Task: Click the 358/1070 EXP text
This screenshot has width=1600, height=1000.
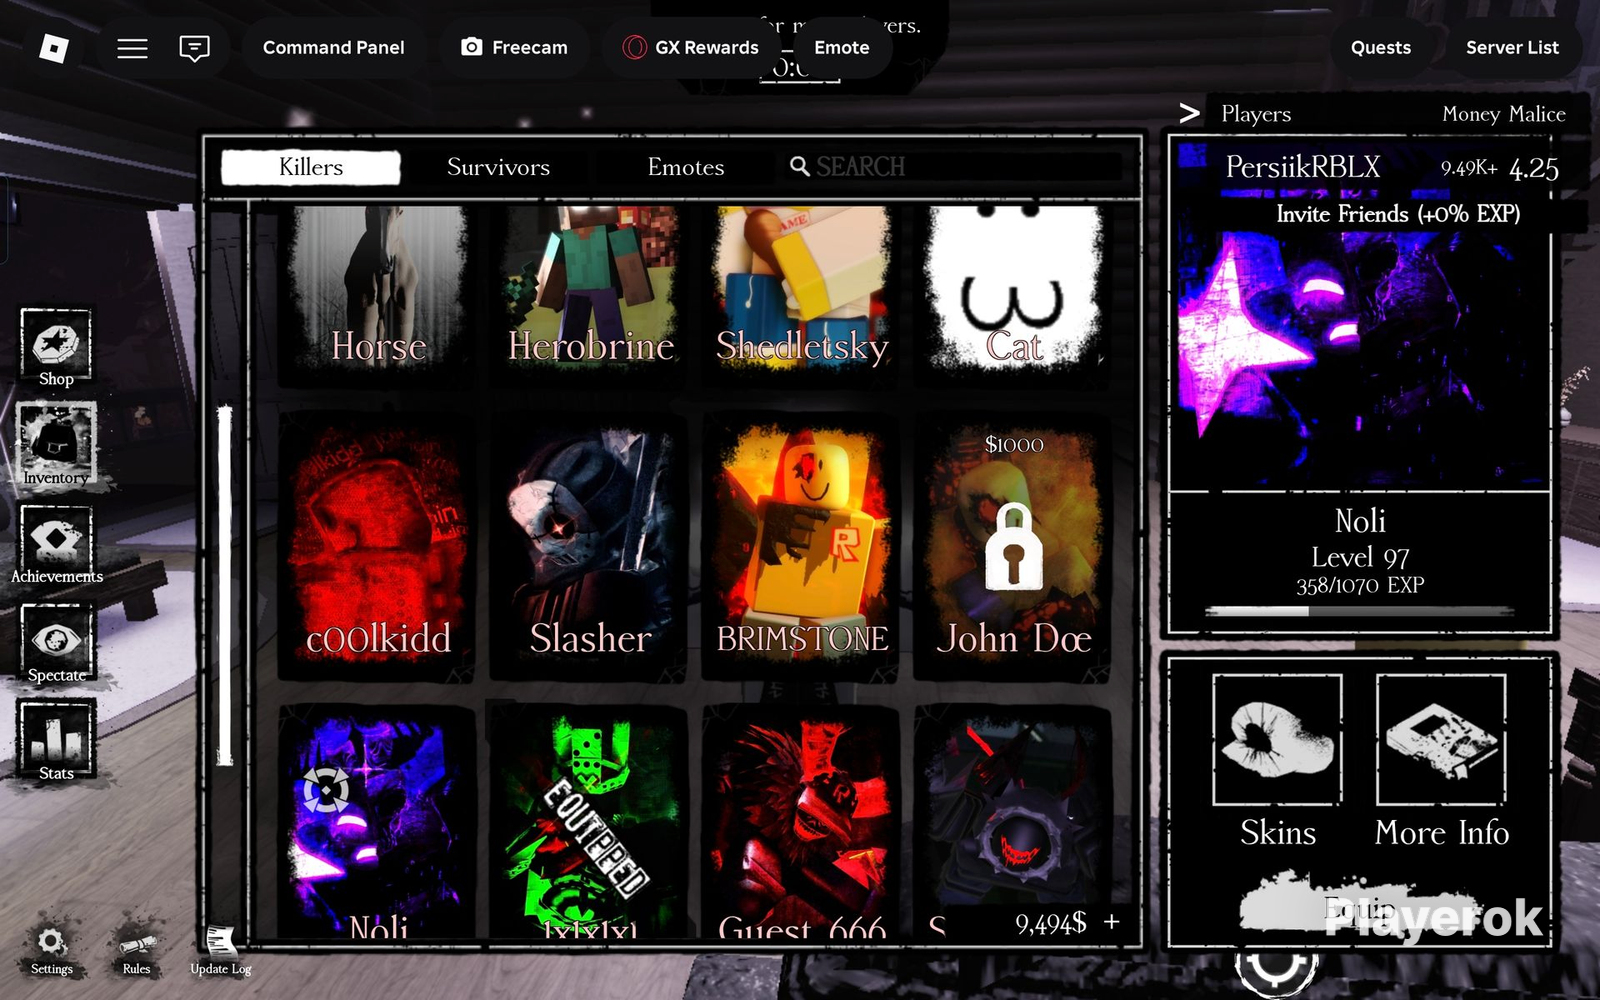Action: [x=1360, y=585]
